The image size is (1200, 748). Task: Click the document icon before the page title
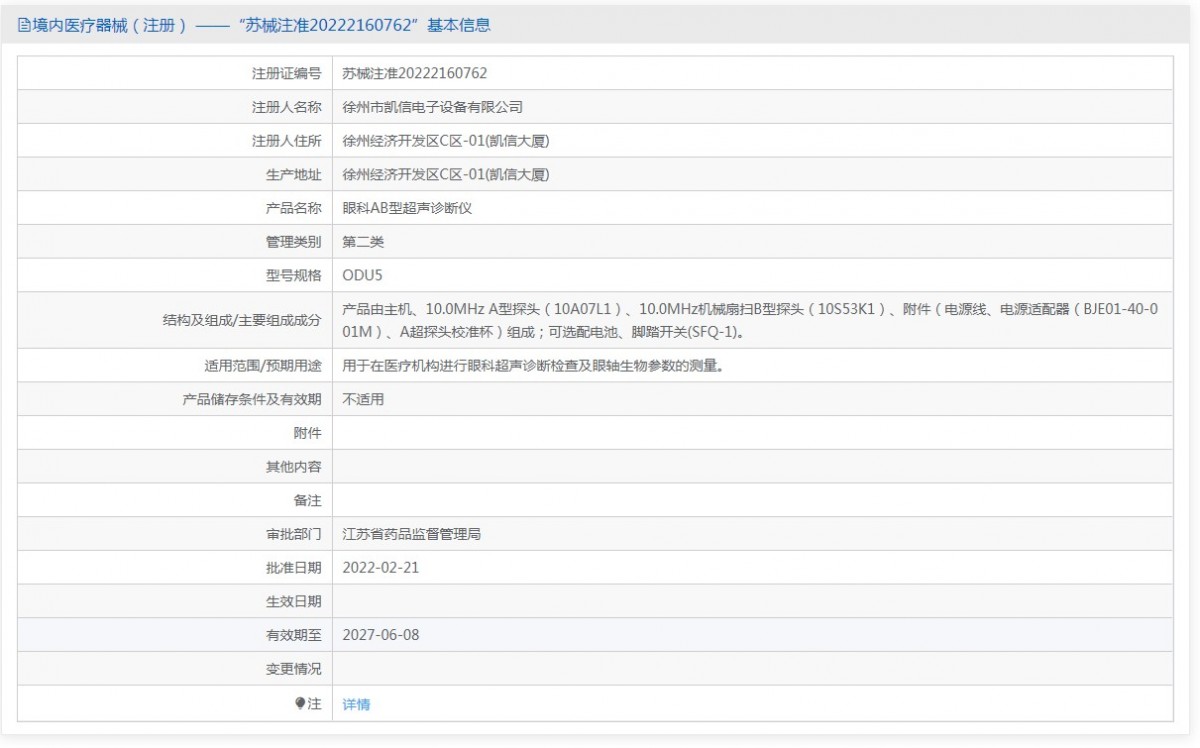coord(24,26)
